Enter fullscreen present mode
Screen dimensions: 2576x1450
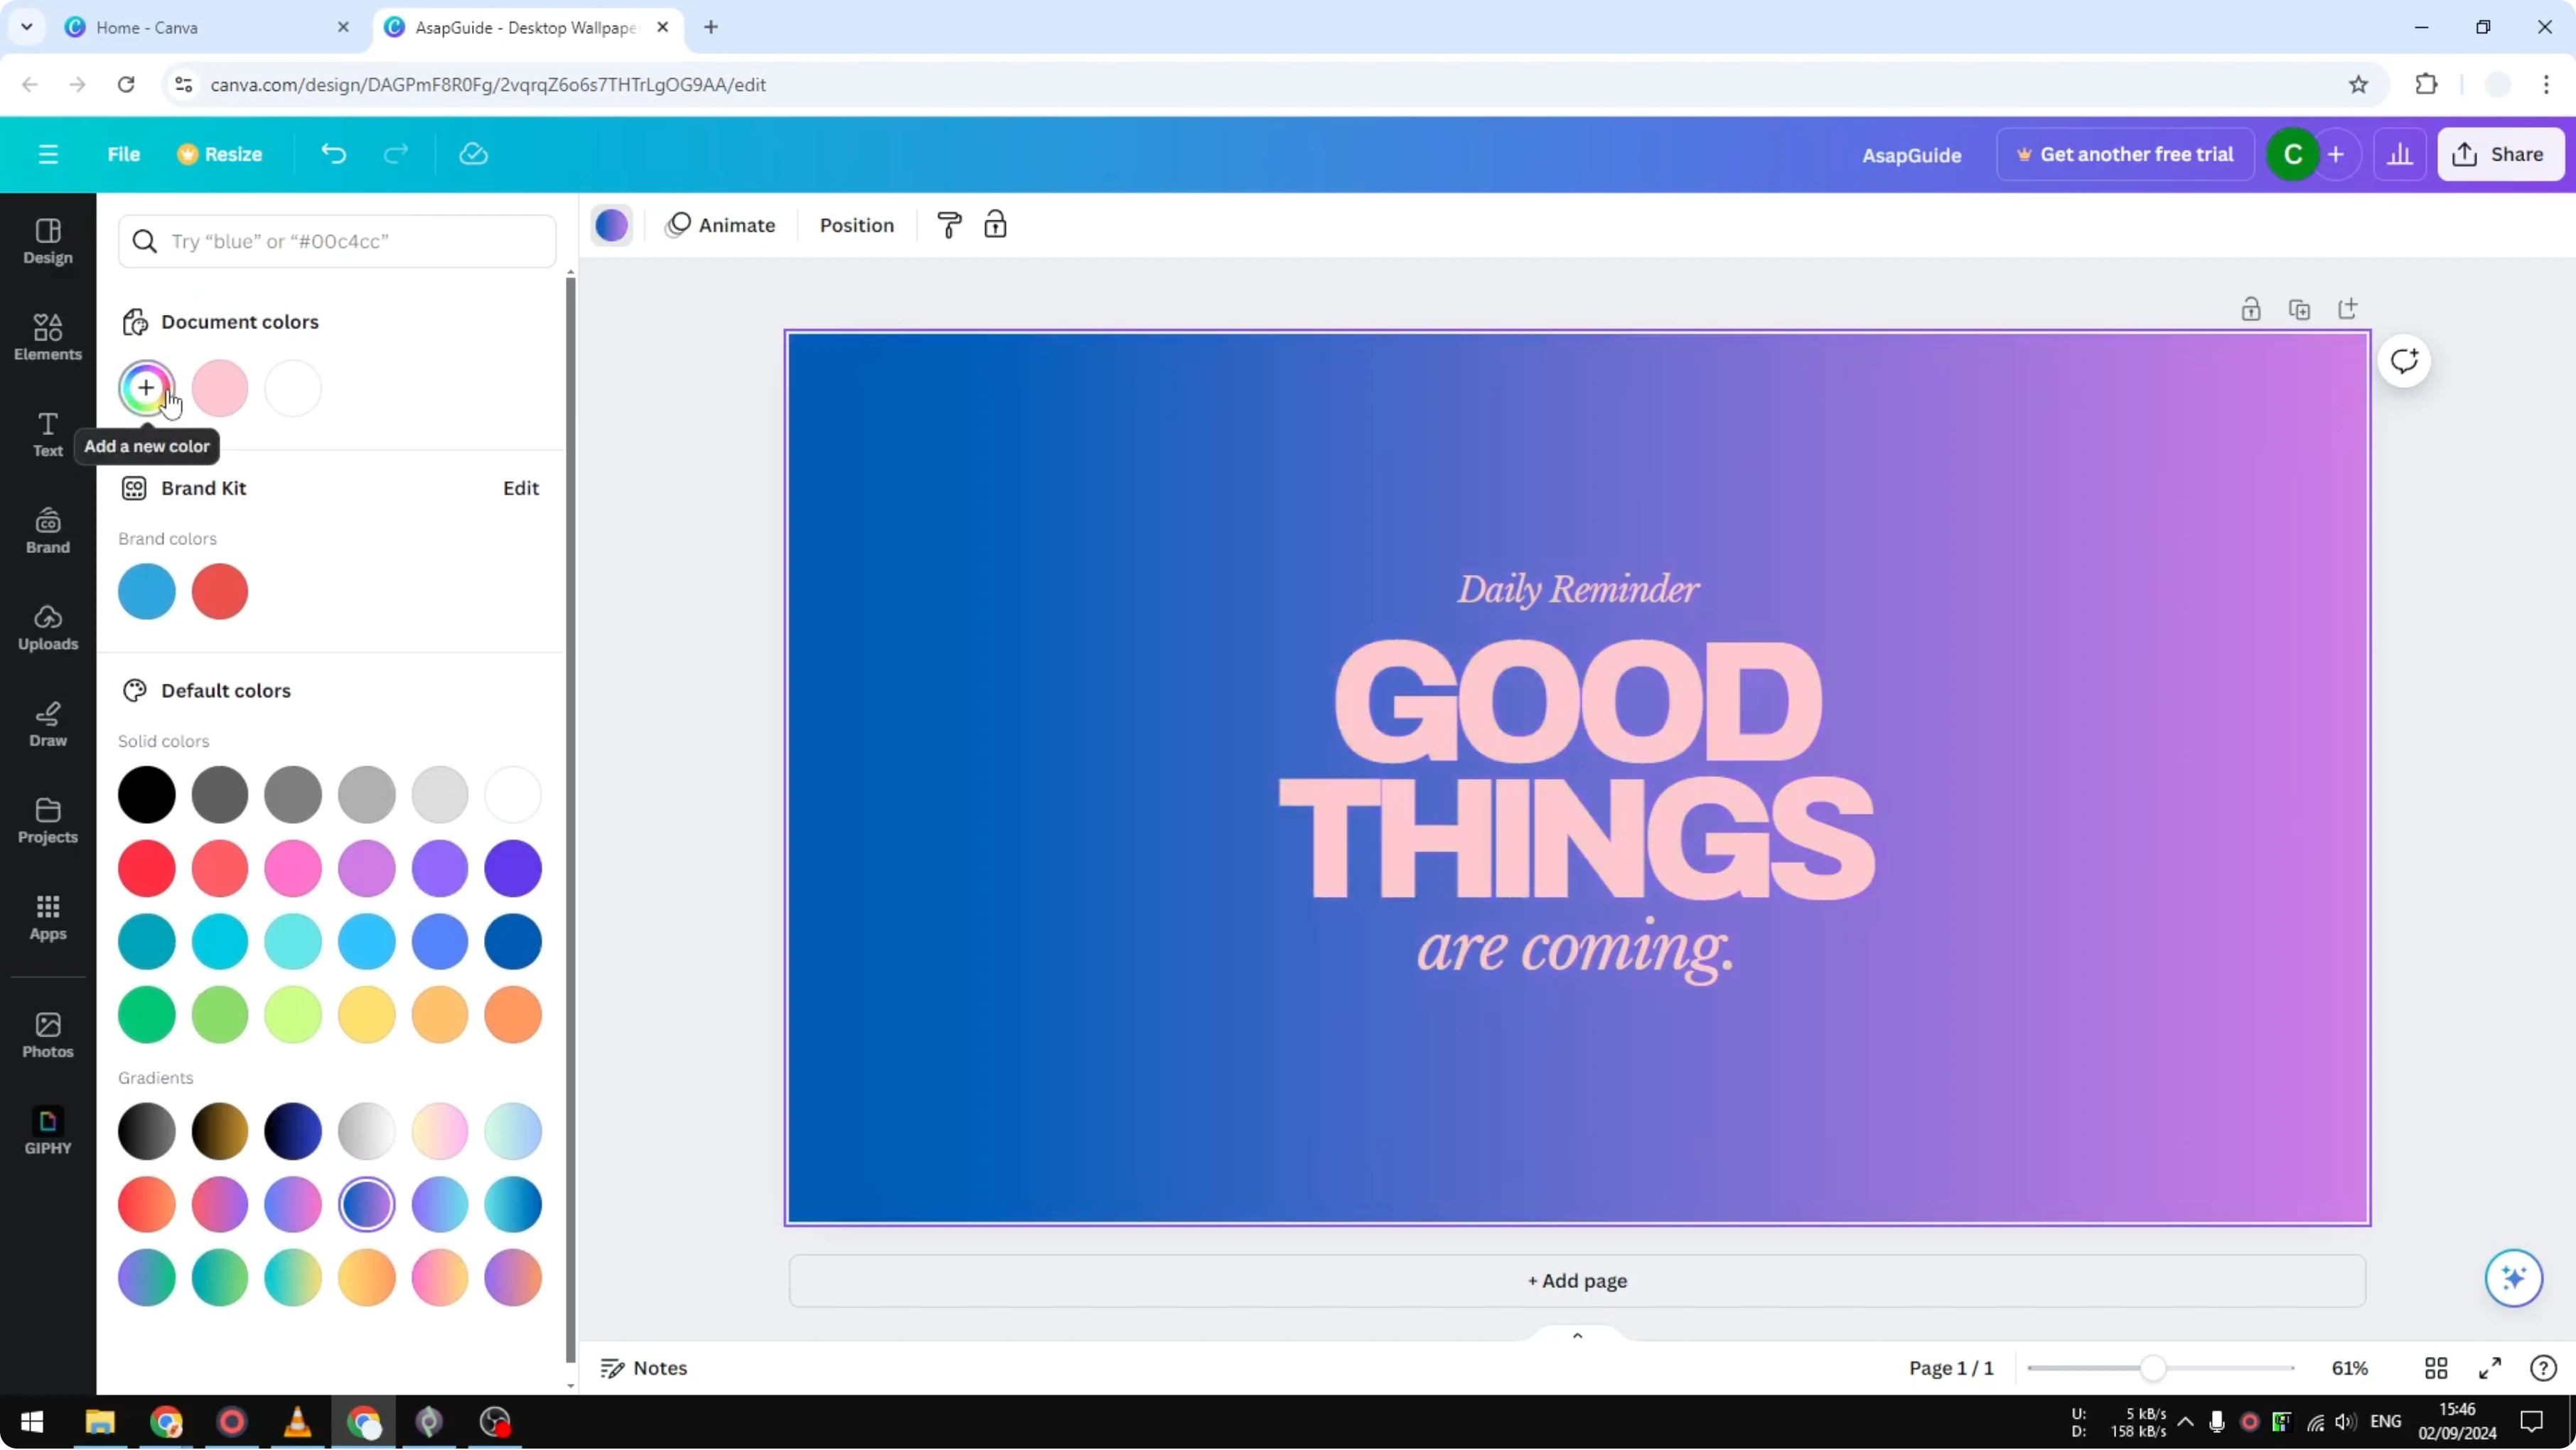[2490, 1368]
